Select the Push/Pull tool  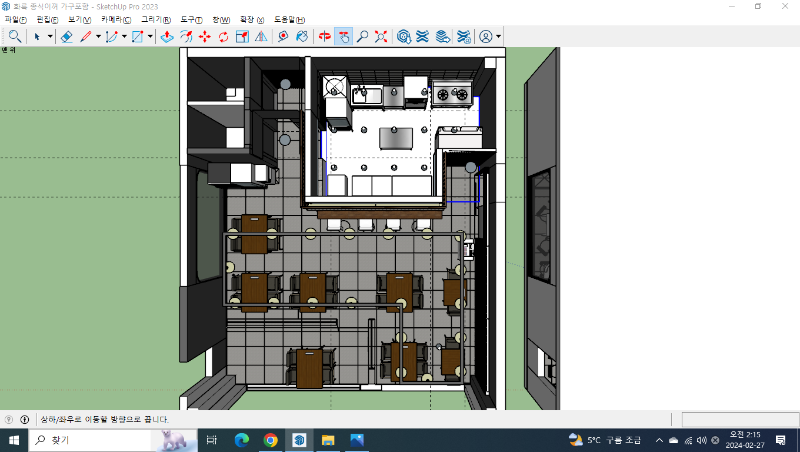pyautogui.click(x=167, y=36)
